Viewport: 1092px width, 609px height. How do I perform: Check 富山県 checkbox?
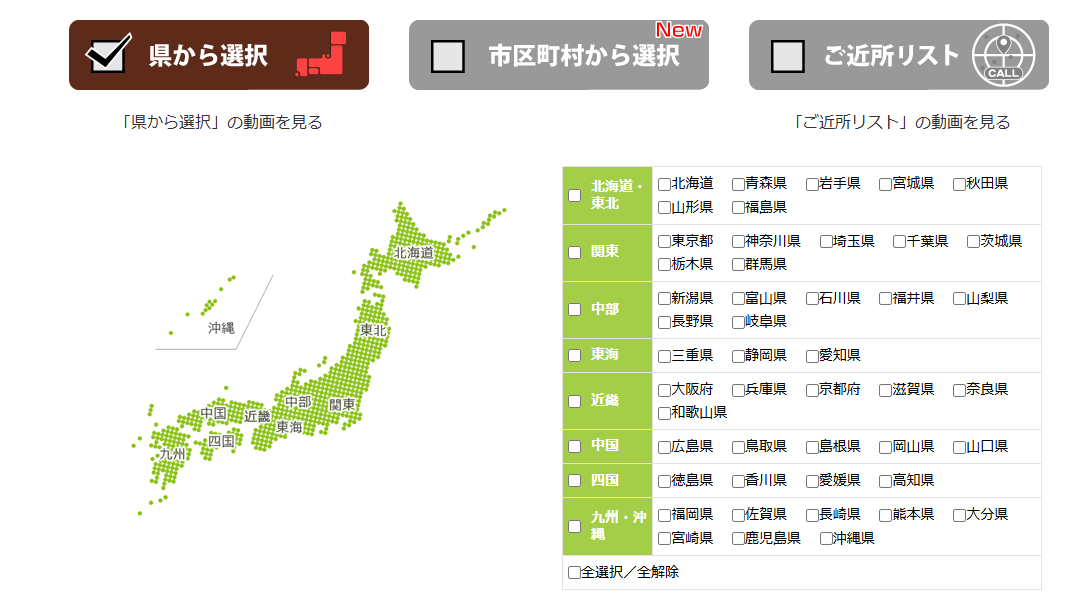coord(738,299)
